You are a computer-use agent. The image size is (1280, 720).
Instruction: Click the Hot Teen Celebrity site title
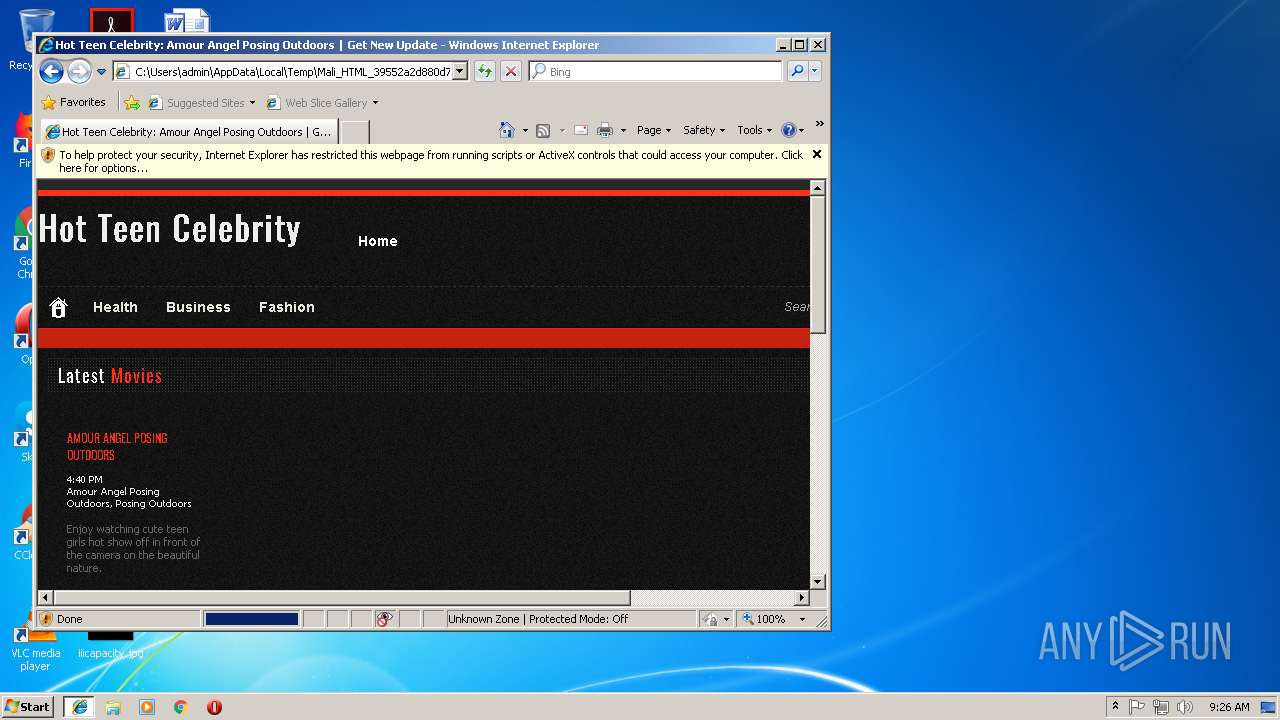pos(169,229)
